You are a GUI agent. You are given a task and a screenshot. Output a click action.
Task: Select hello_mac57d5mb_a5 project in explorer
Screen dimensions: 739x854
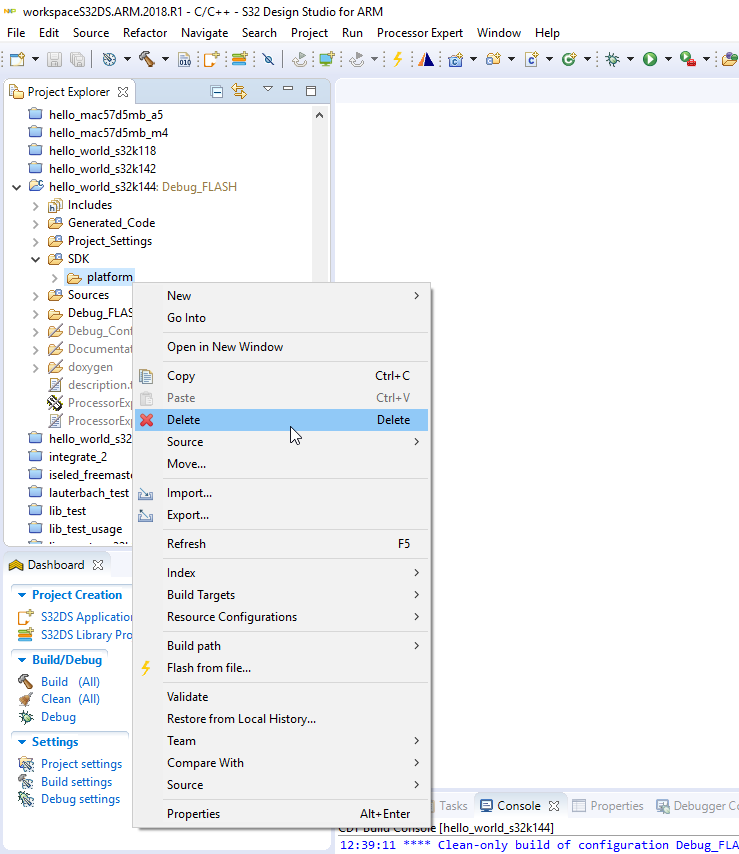106,115
